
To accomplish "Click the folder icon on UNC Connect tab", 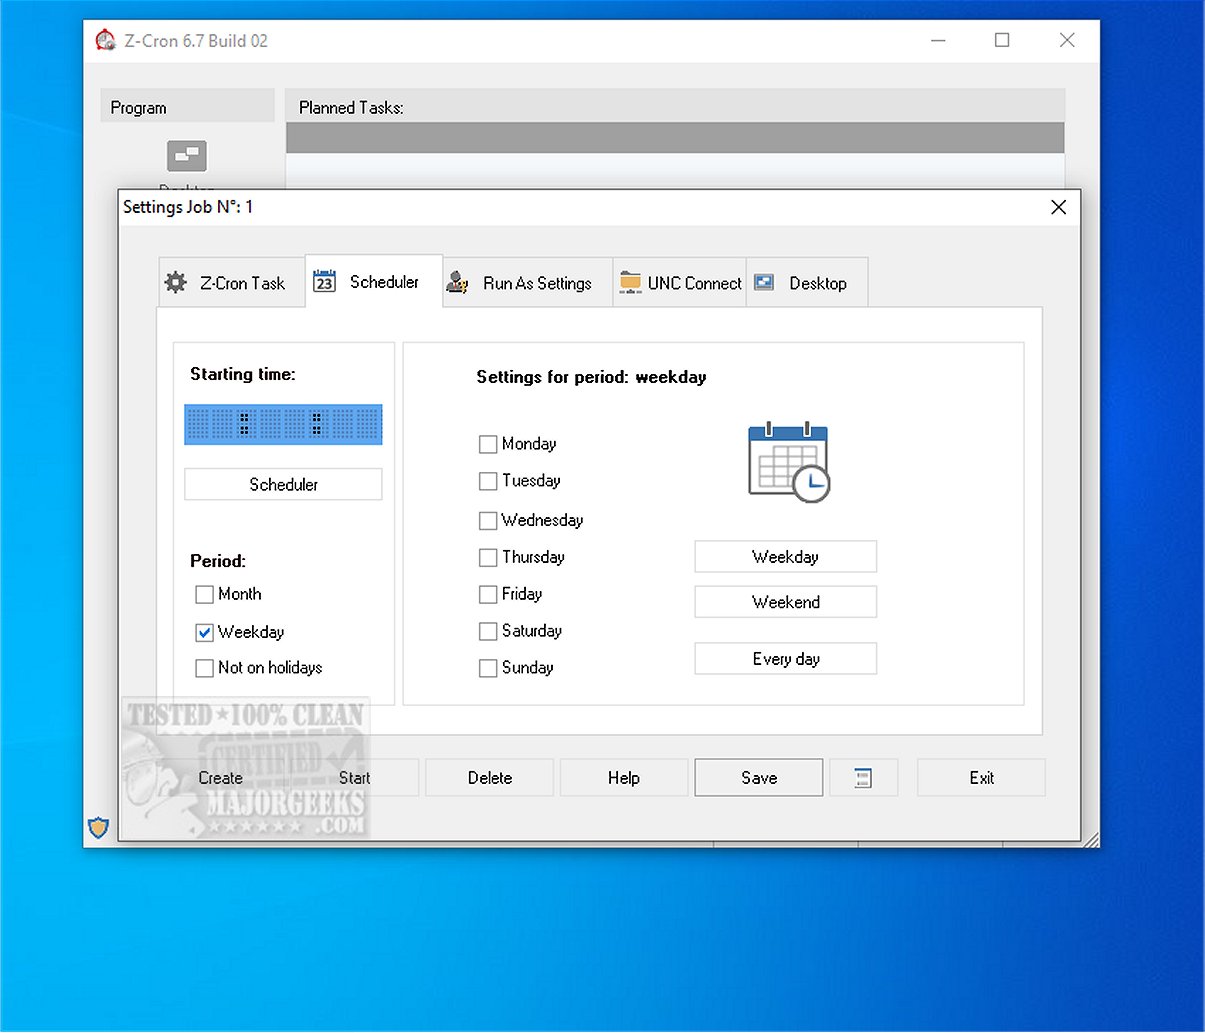I will [x=630, y=283].
